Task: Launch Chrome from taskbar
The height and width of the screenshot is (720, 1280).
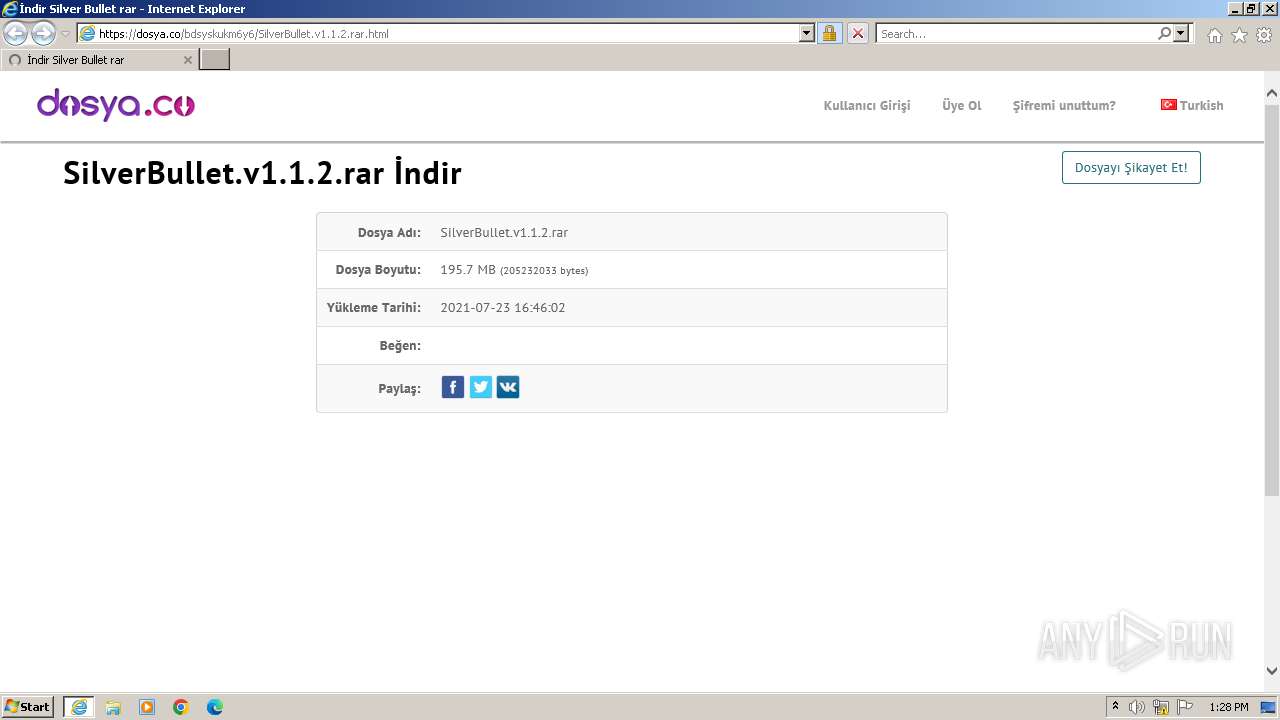Action: [181, 707]
